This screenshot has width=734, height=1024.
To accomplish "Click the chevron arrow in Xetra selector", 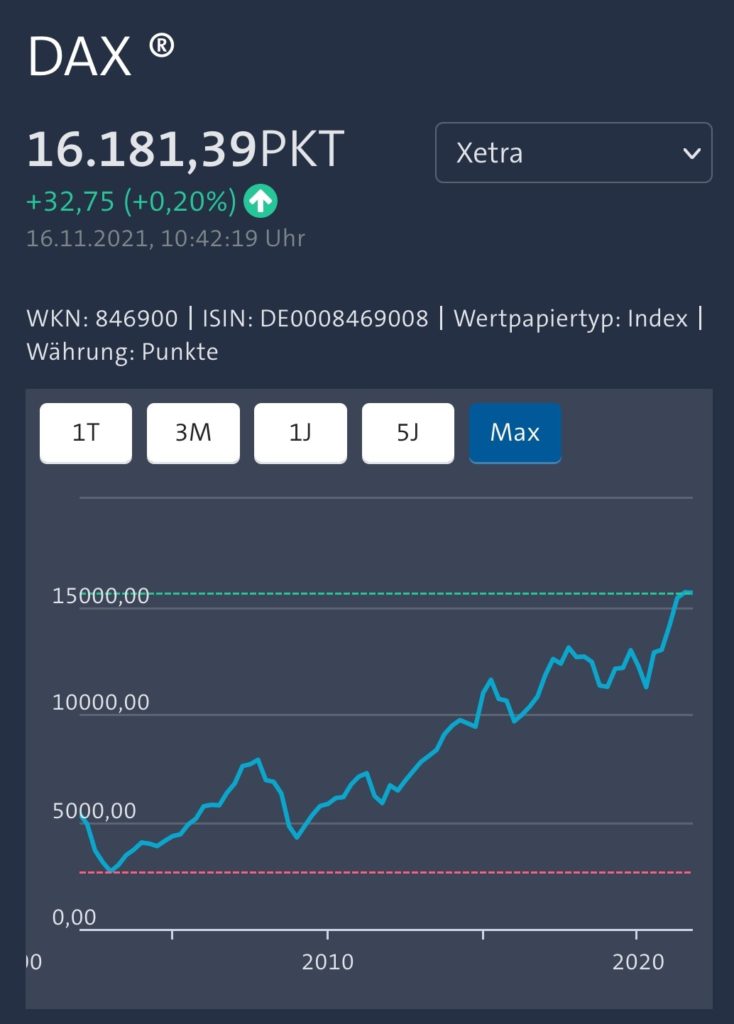I will (x=692, y=153).
